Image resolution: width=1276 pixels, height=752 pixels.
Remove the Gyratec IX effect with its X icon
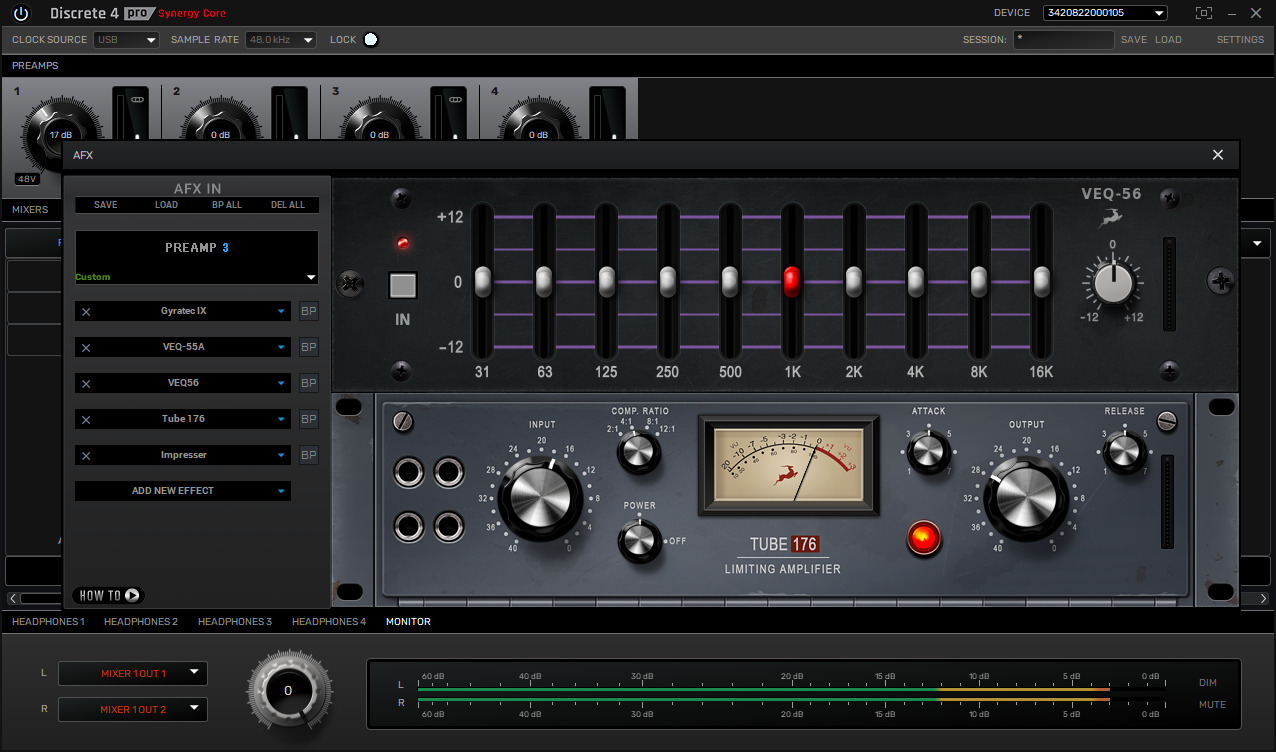pos(87,311)
